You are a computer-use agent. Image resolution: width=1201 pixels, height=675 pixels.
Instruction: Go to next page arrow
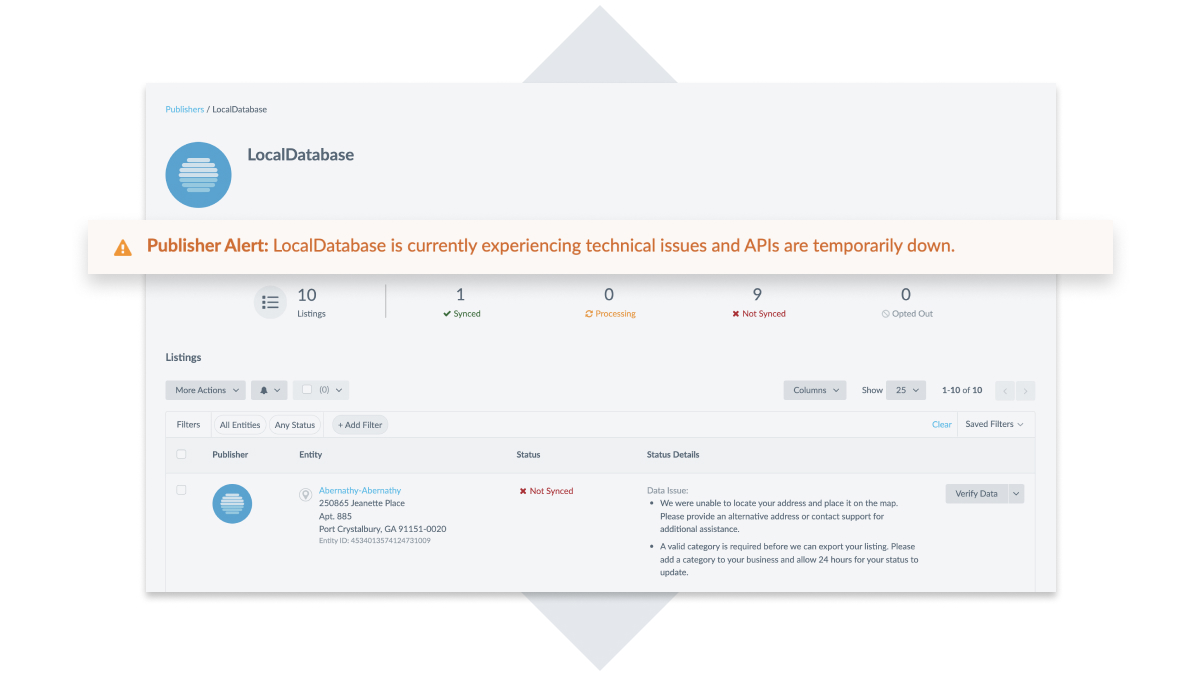tap(1025, 390)
